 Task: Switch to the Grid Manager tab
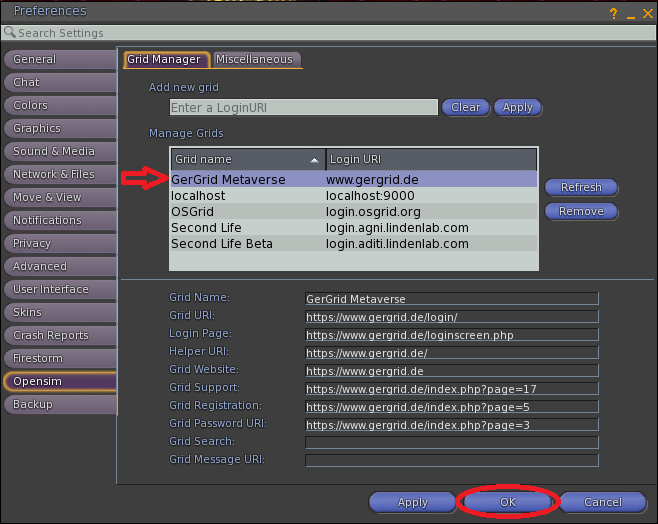pyautogui.click(x=166, y=60)
